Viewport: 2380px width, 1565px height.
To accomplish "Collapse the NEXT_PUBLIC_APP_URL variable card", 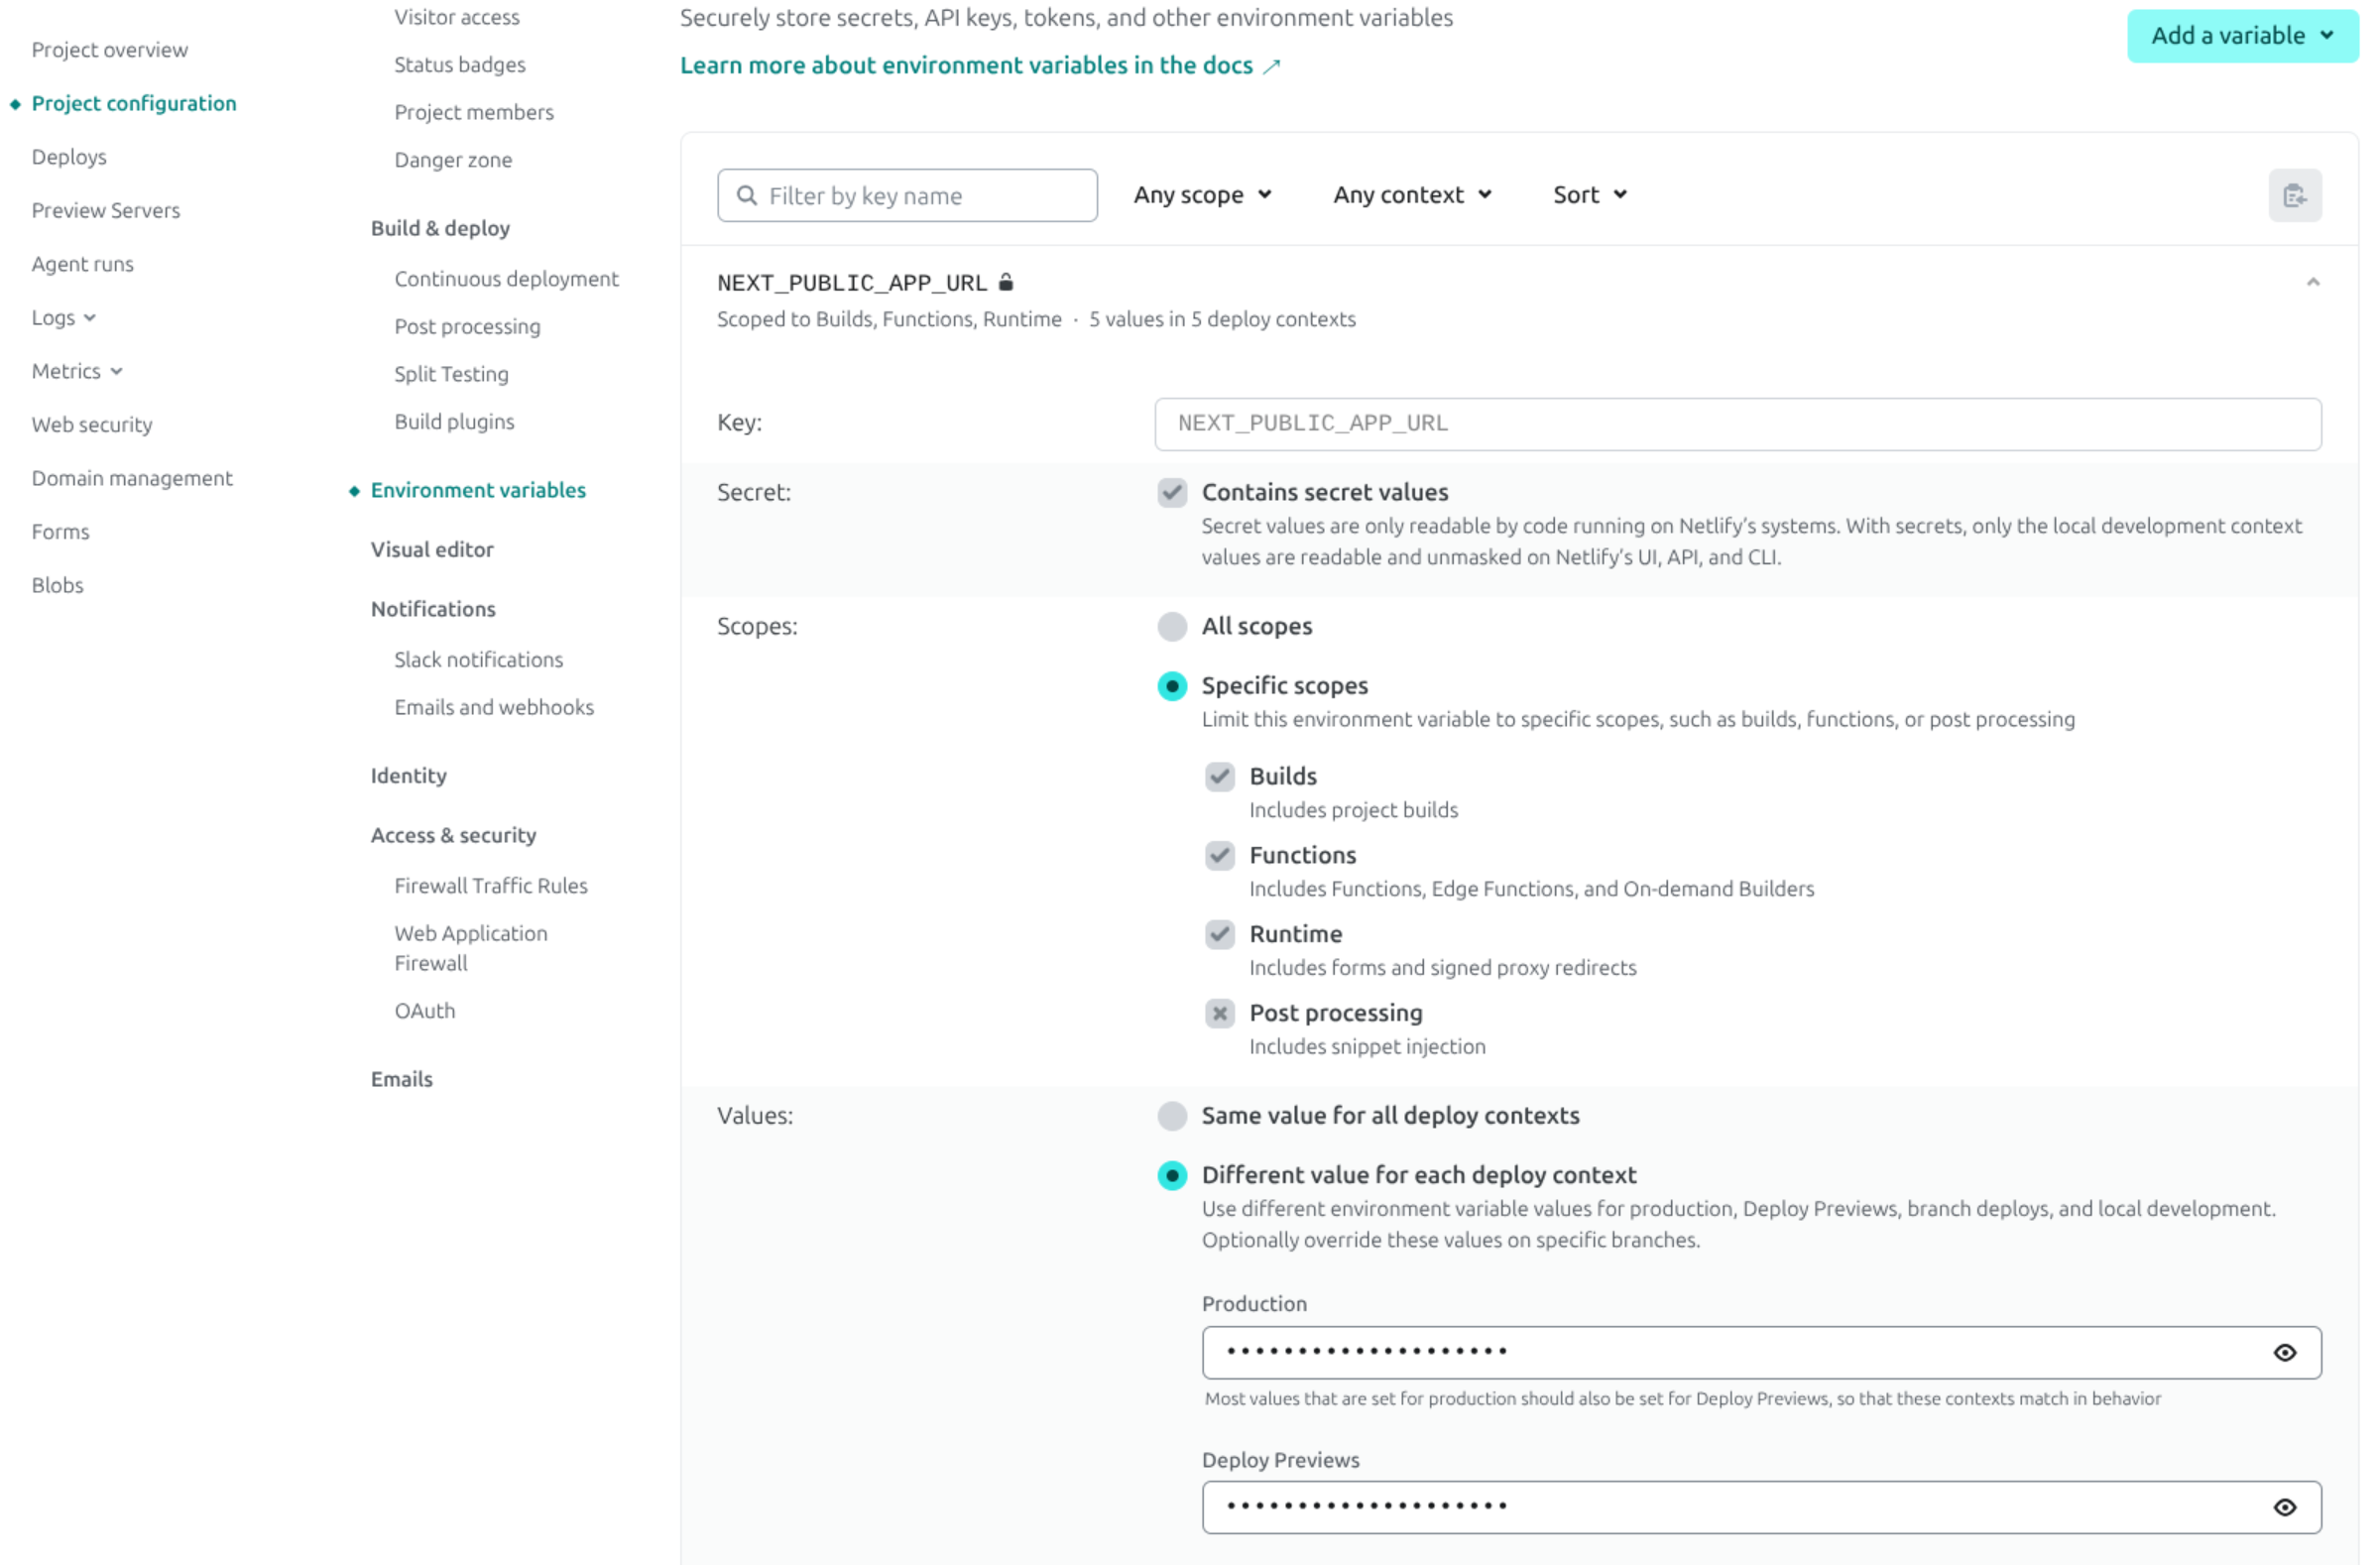I will (2313, 282).
